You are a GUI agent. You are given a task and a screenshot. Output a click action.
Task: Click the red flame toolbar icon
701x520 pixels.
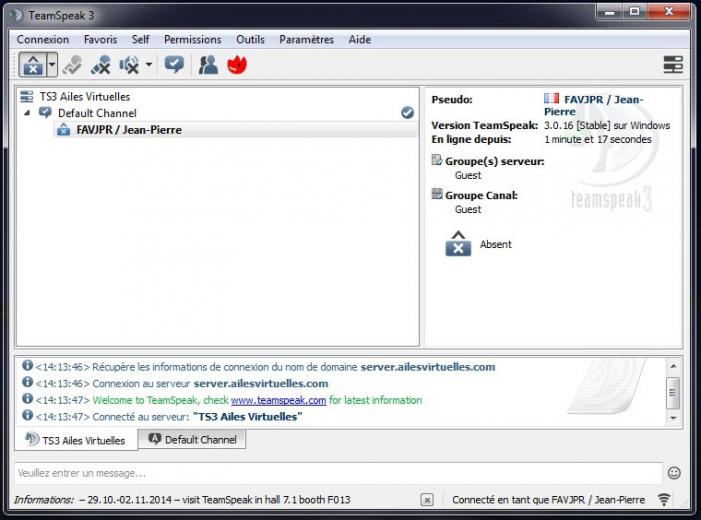(x=237, y=65)
